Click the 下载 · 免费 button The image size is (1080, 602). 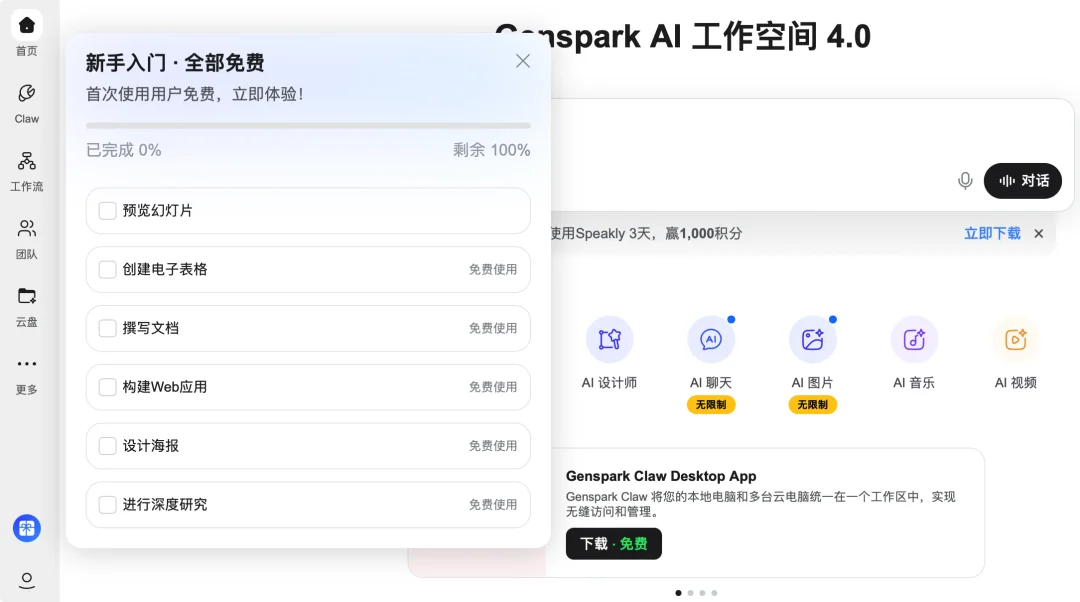point(614,543)
